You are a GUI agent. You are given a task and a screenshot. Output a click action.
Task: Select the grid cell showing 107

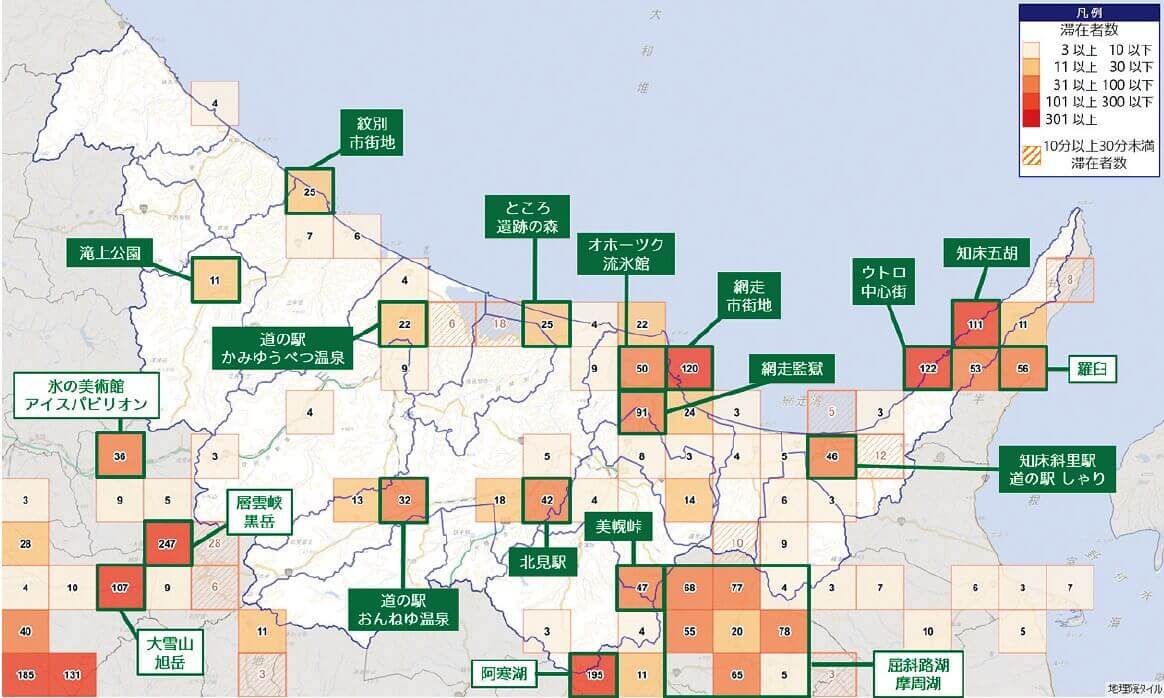120,588
